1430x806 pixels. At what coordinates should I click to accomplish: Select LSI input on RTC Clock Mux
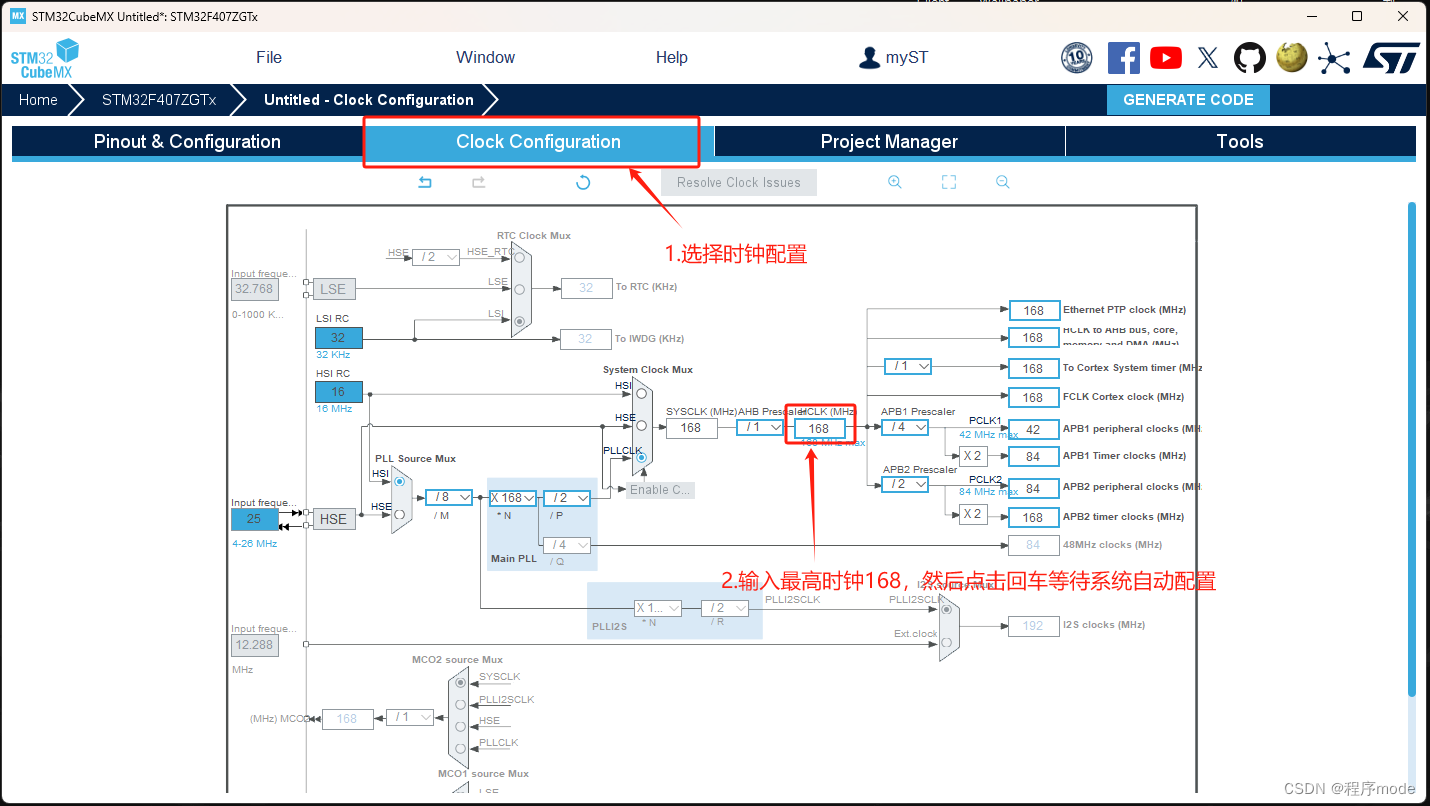click(519, 321)
